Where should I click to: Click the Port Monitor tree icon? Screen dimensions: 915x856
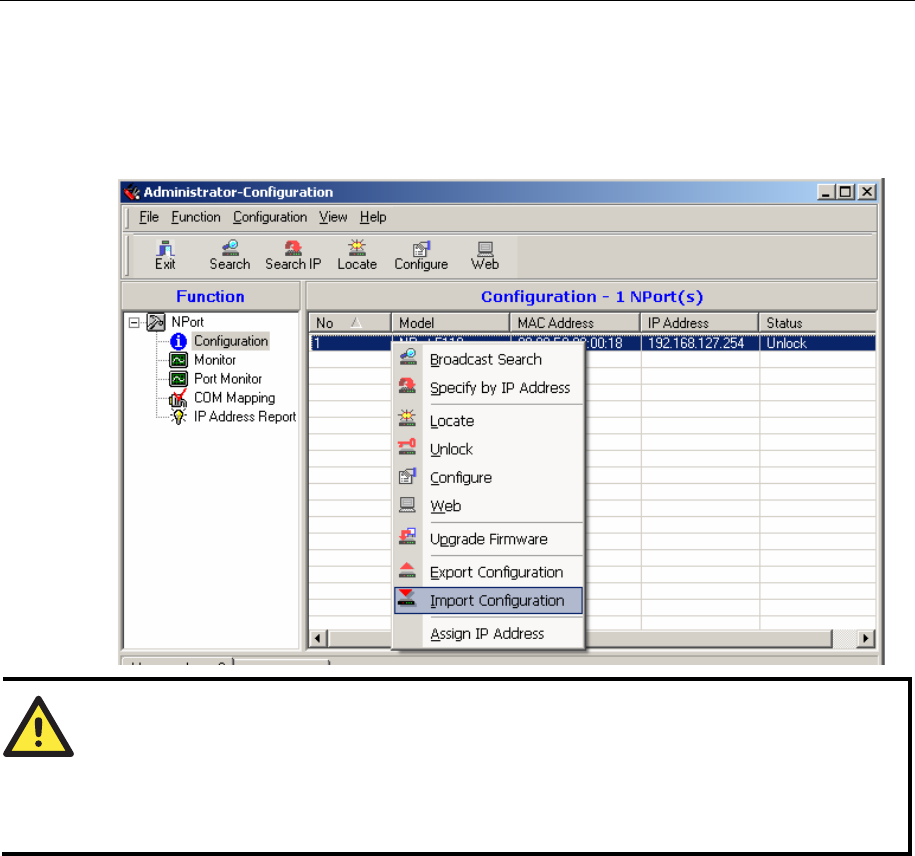tap(179, 379)
